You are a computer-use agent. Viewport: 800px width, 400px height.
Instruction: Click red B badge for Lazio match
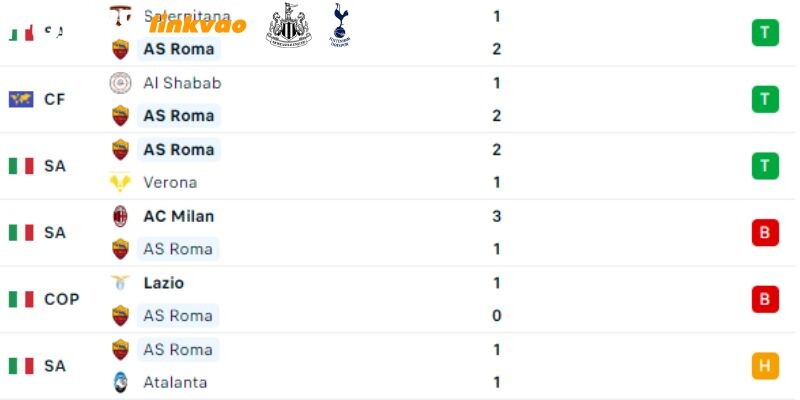(x=765, y=299)
